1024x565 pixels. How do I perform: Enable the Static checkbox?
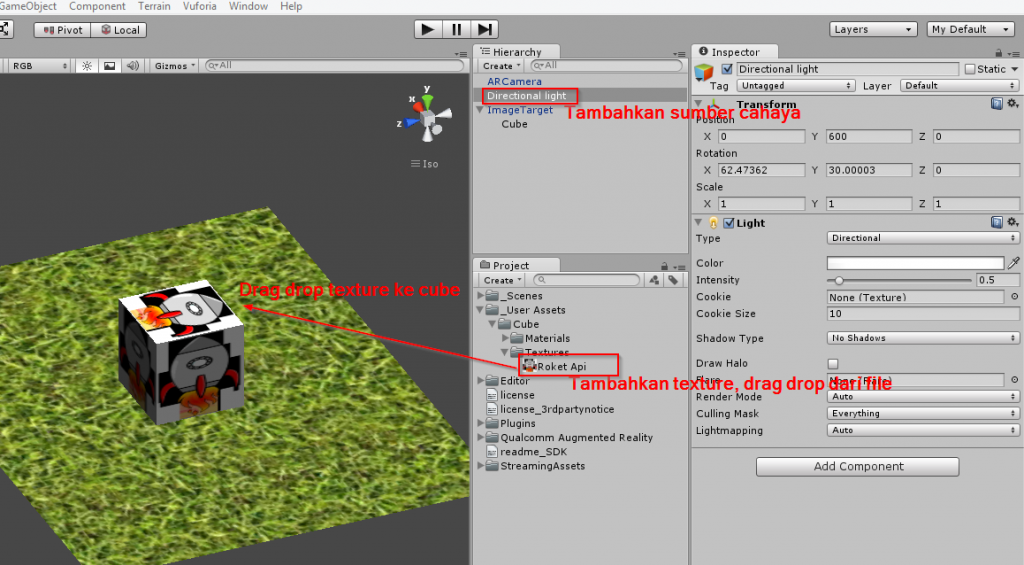(x=969, y=69)
